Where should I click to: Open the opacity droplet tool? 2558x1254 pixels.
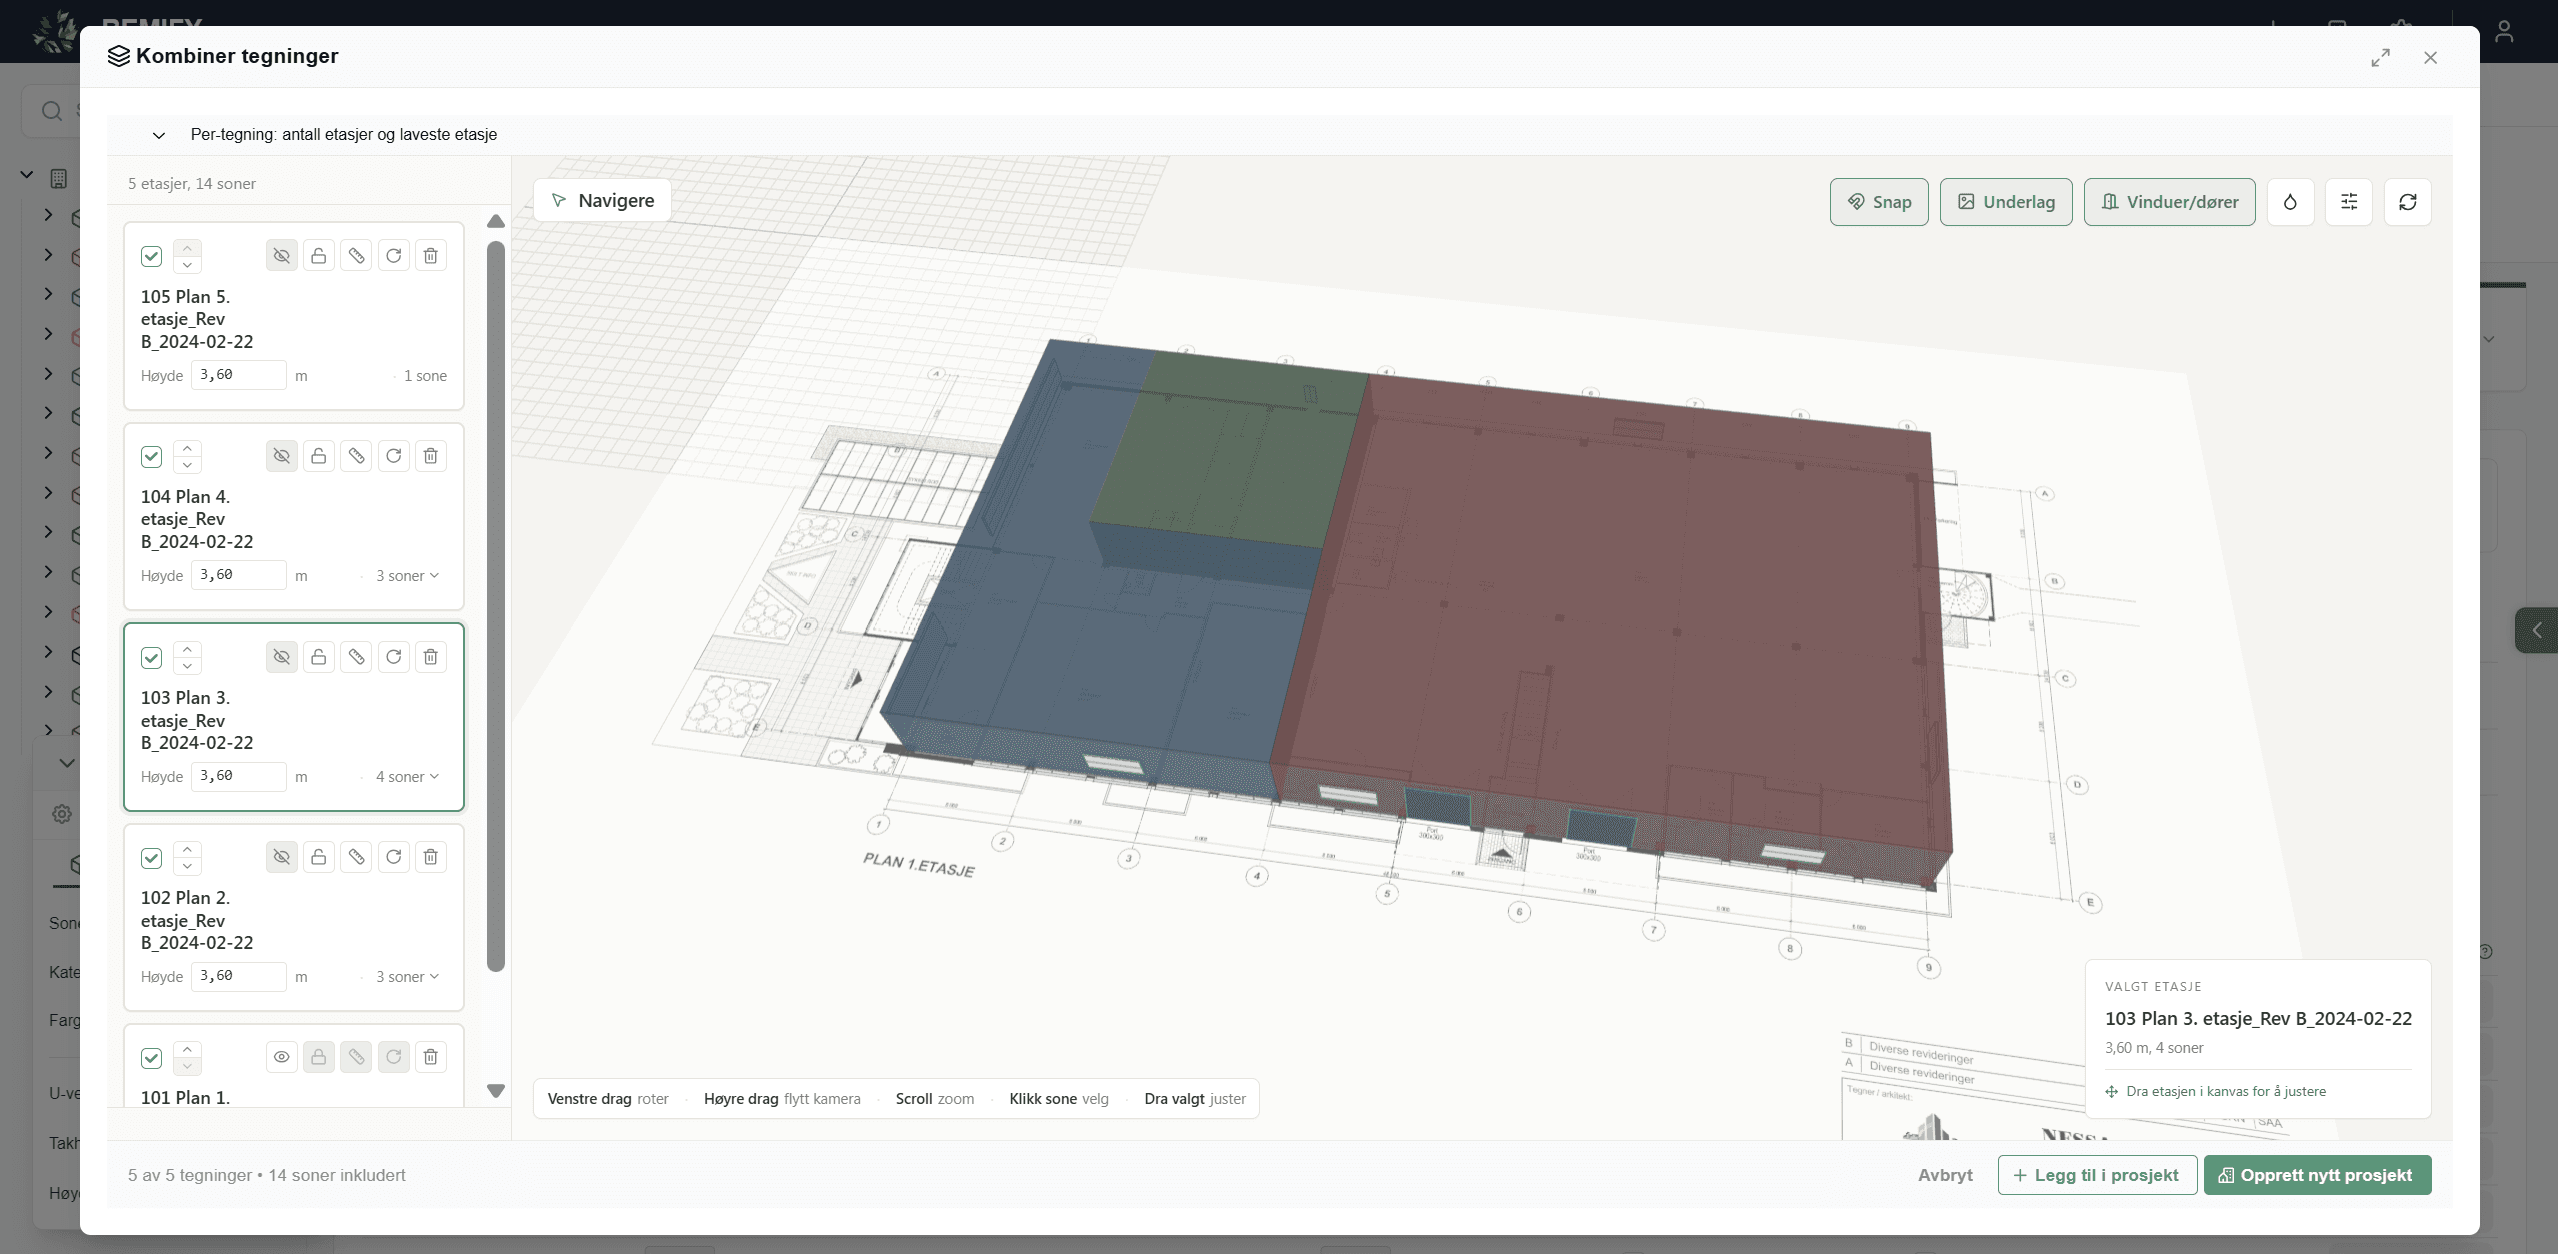point(2290,202)
